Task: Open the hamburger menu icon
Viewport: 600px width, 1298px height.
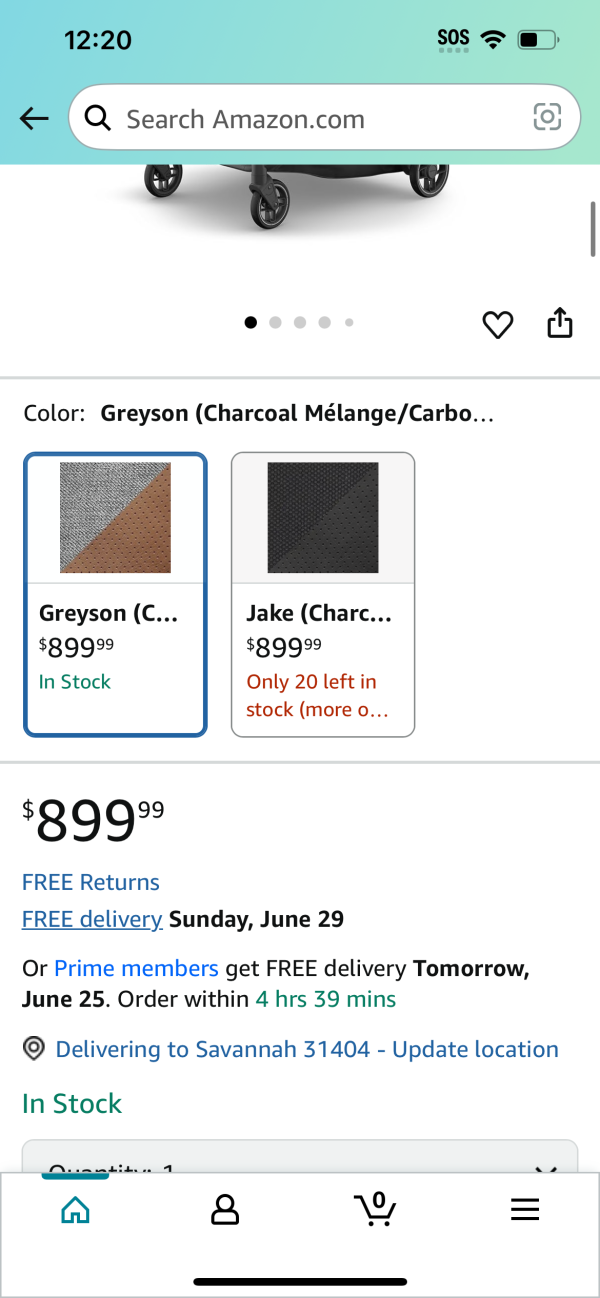Action: click(525, 1210)
